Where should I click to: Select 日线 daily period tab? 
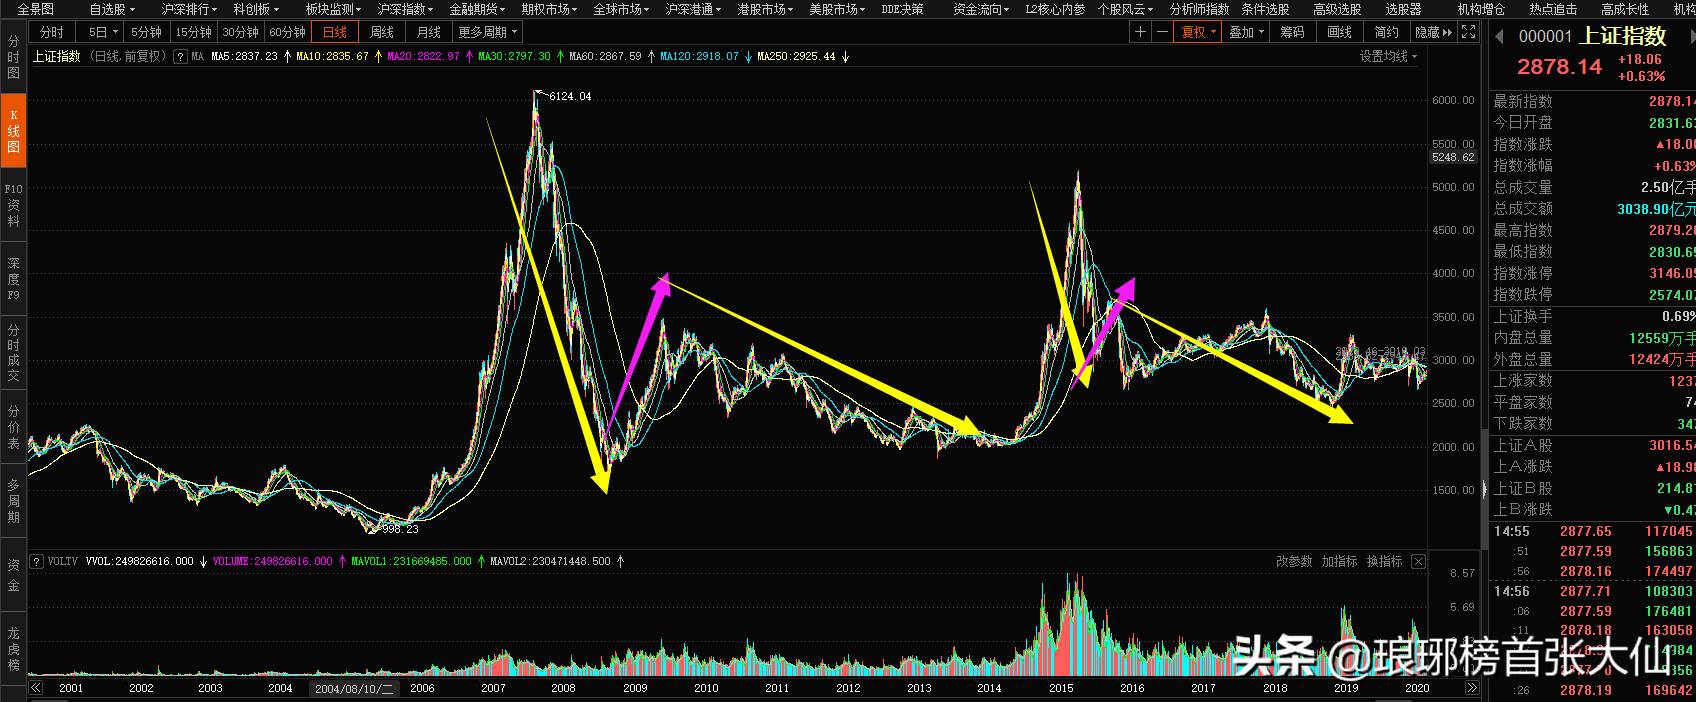point(335,32)
